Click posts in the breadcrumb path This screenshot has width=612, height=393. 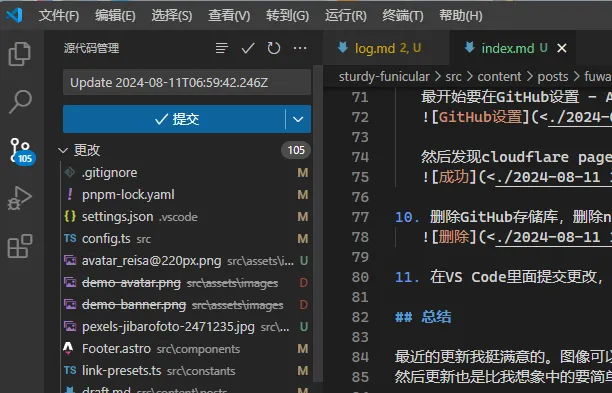click(x=553, y=76)
